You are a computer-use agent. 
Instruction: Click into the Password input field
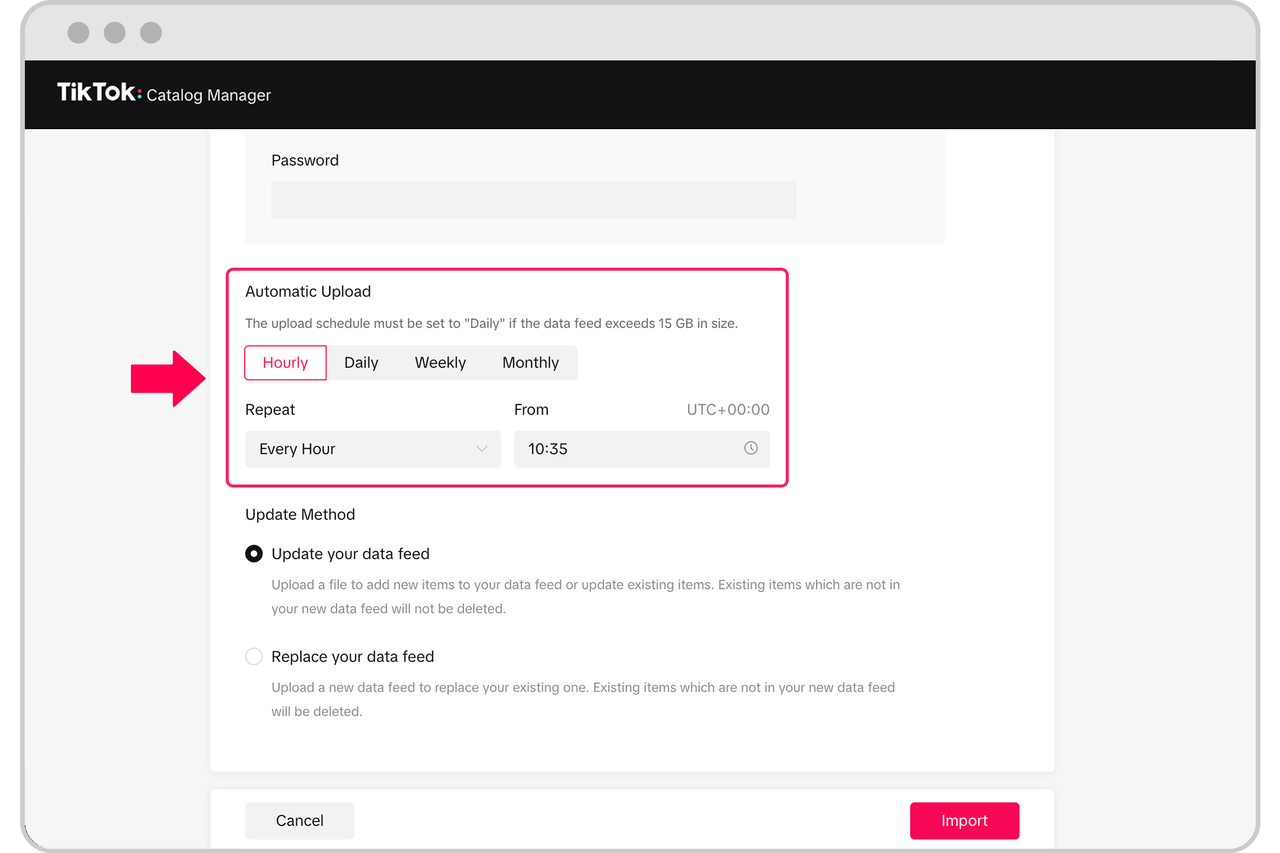[534, 200]
